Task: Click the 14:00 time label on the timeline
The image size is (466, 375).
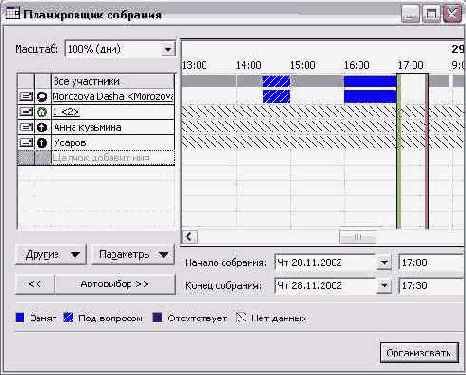Action: [249, 65]
